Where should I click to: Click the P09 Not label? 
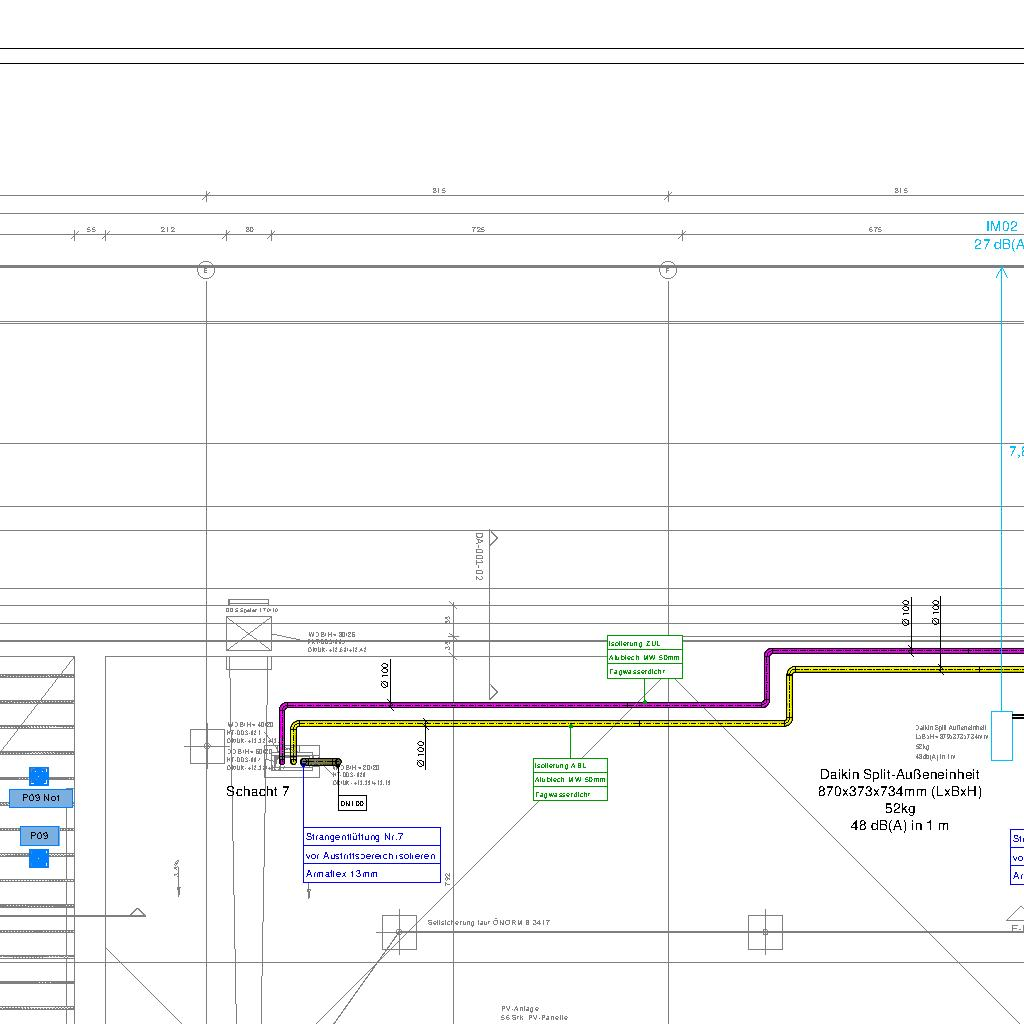pyautogui.click(x=41, y=798)
